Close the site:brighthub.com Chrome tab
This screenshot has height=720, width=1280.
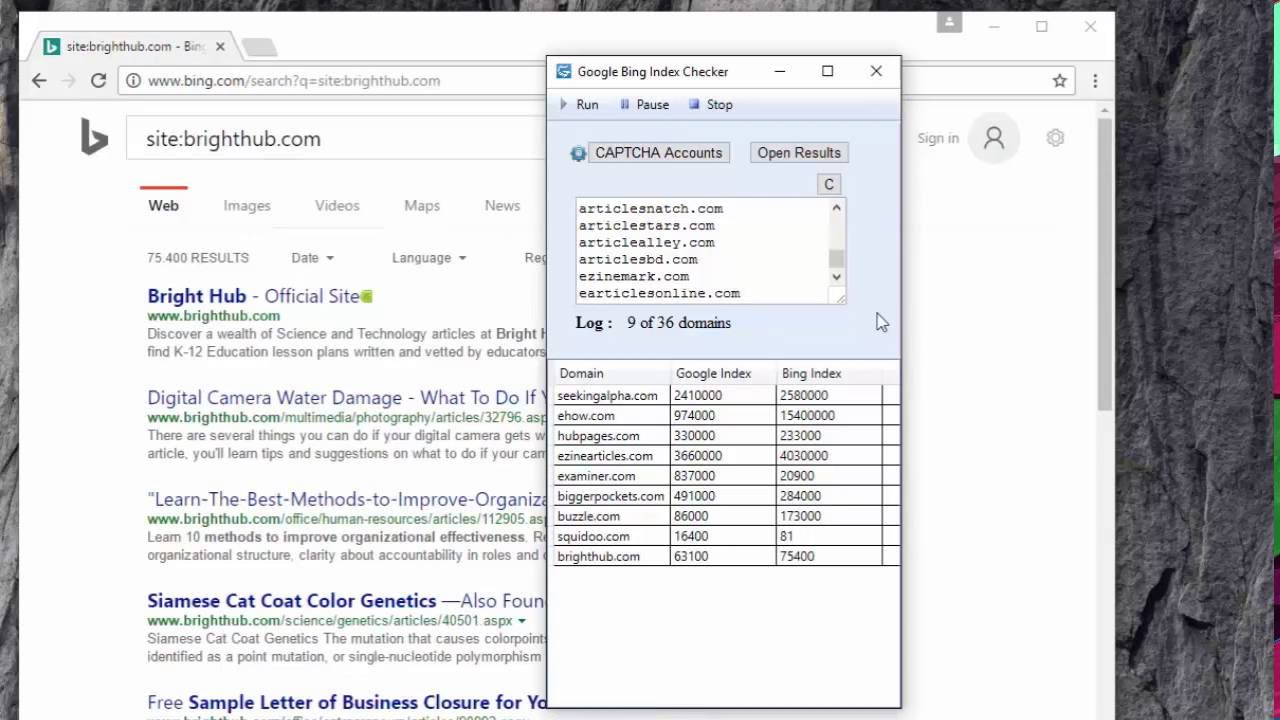[x=220, y=47]
